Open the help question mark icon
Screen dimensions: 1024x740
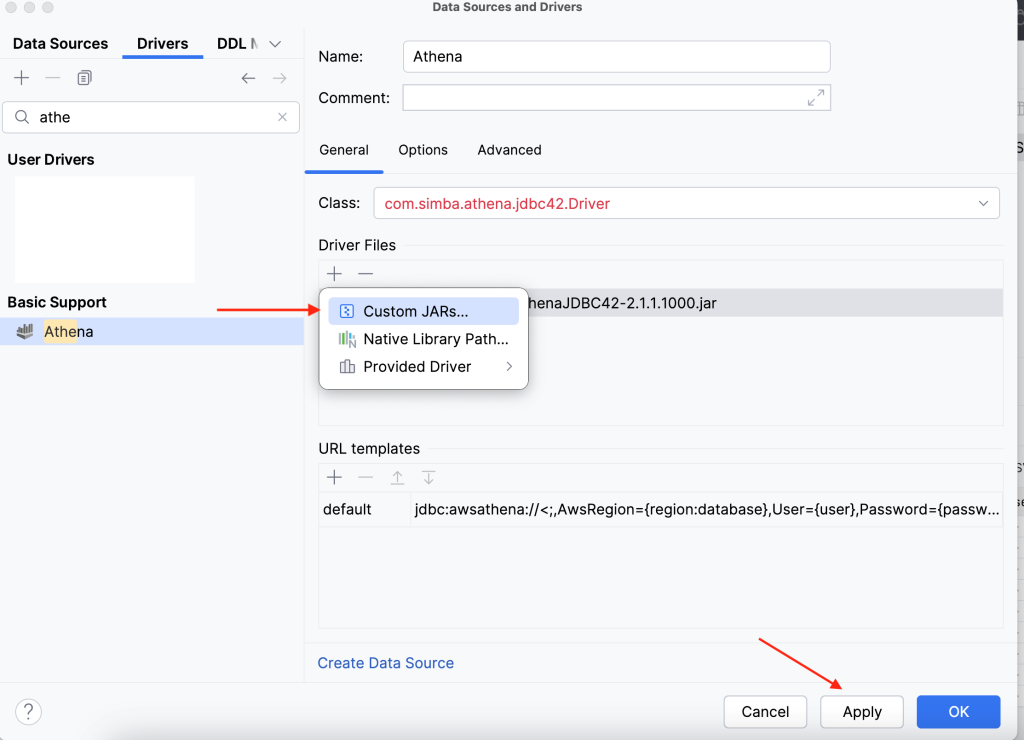click(x=28, y=712)
